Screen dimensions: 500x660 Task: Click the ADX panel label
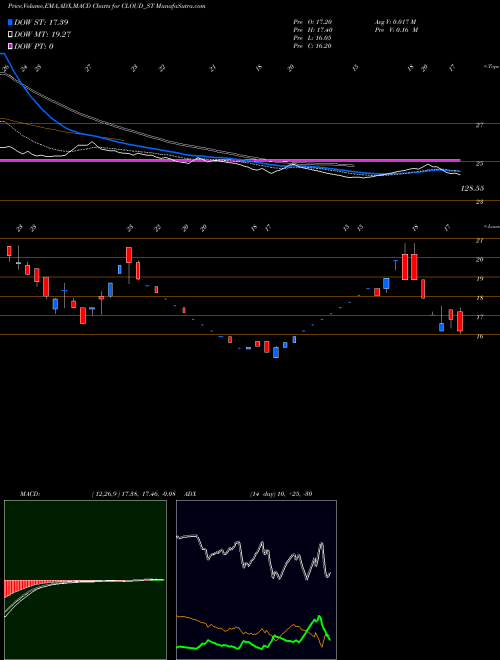(x=190, y=494)
